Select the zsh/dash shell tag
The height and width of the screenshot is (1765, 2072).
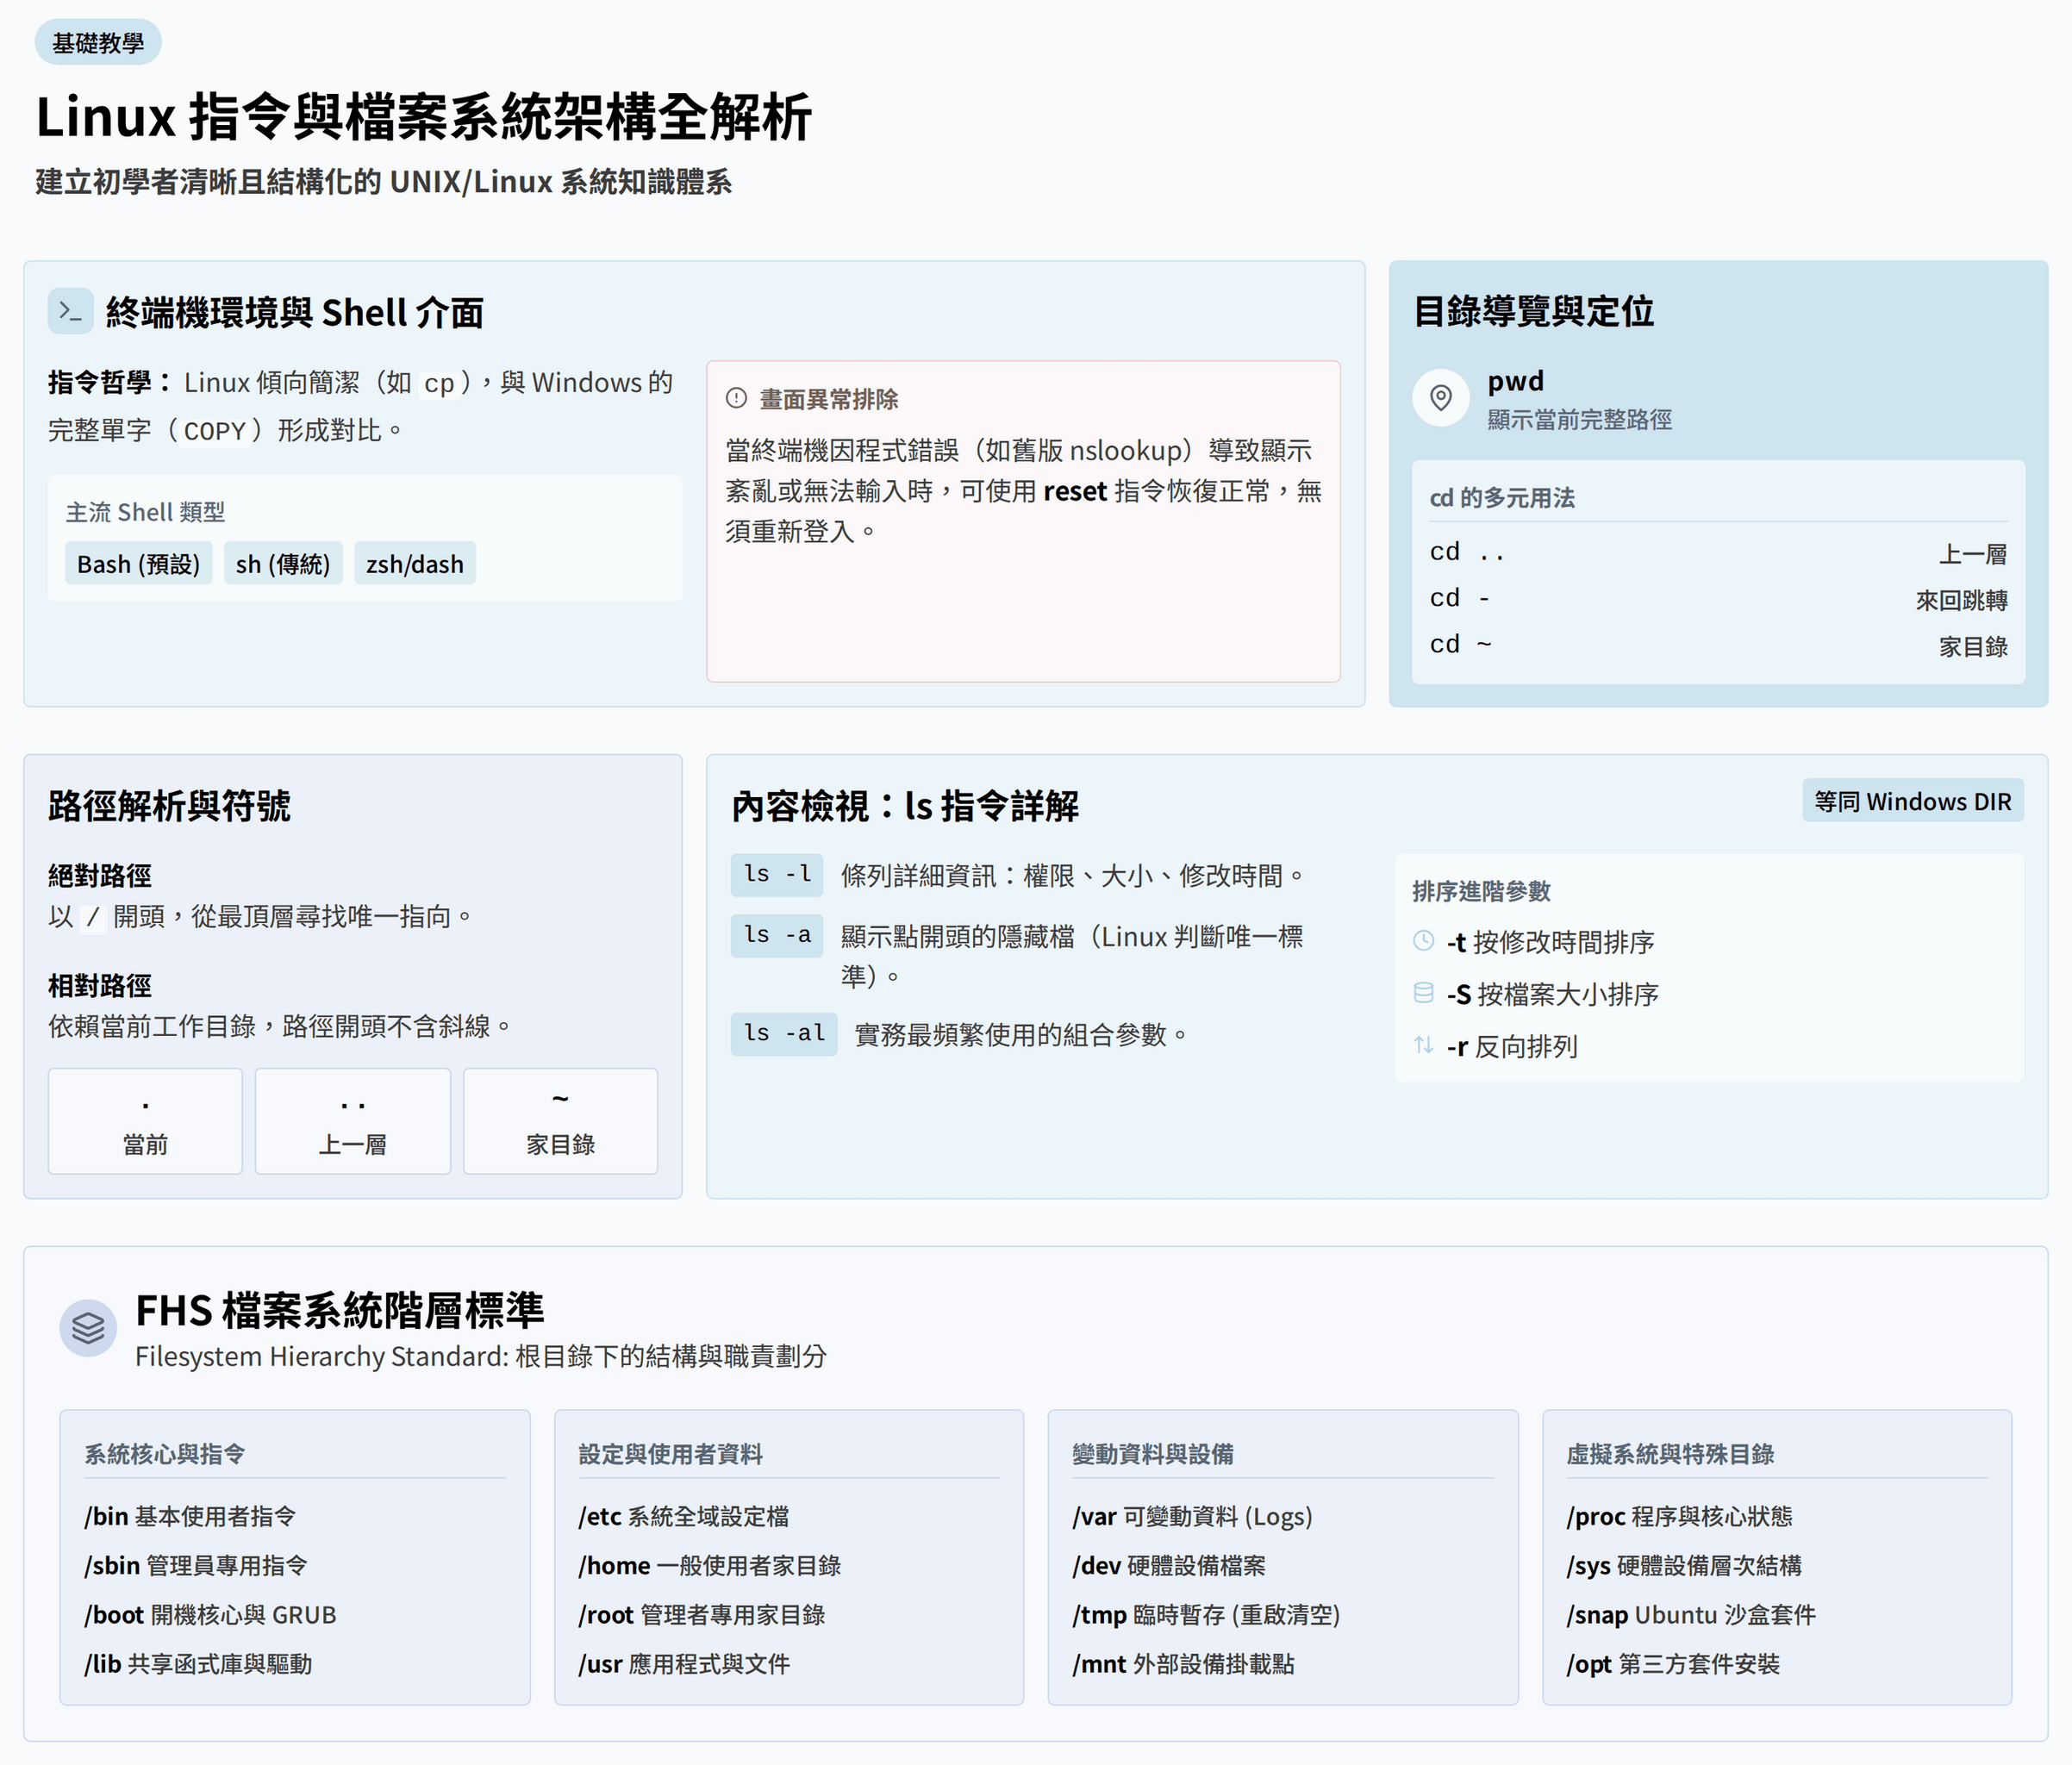point(415,564)
